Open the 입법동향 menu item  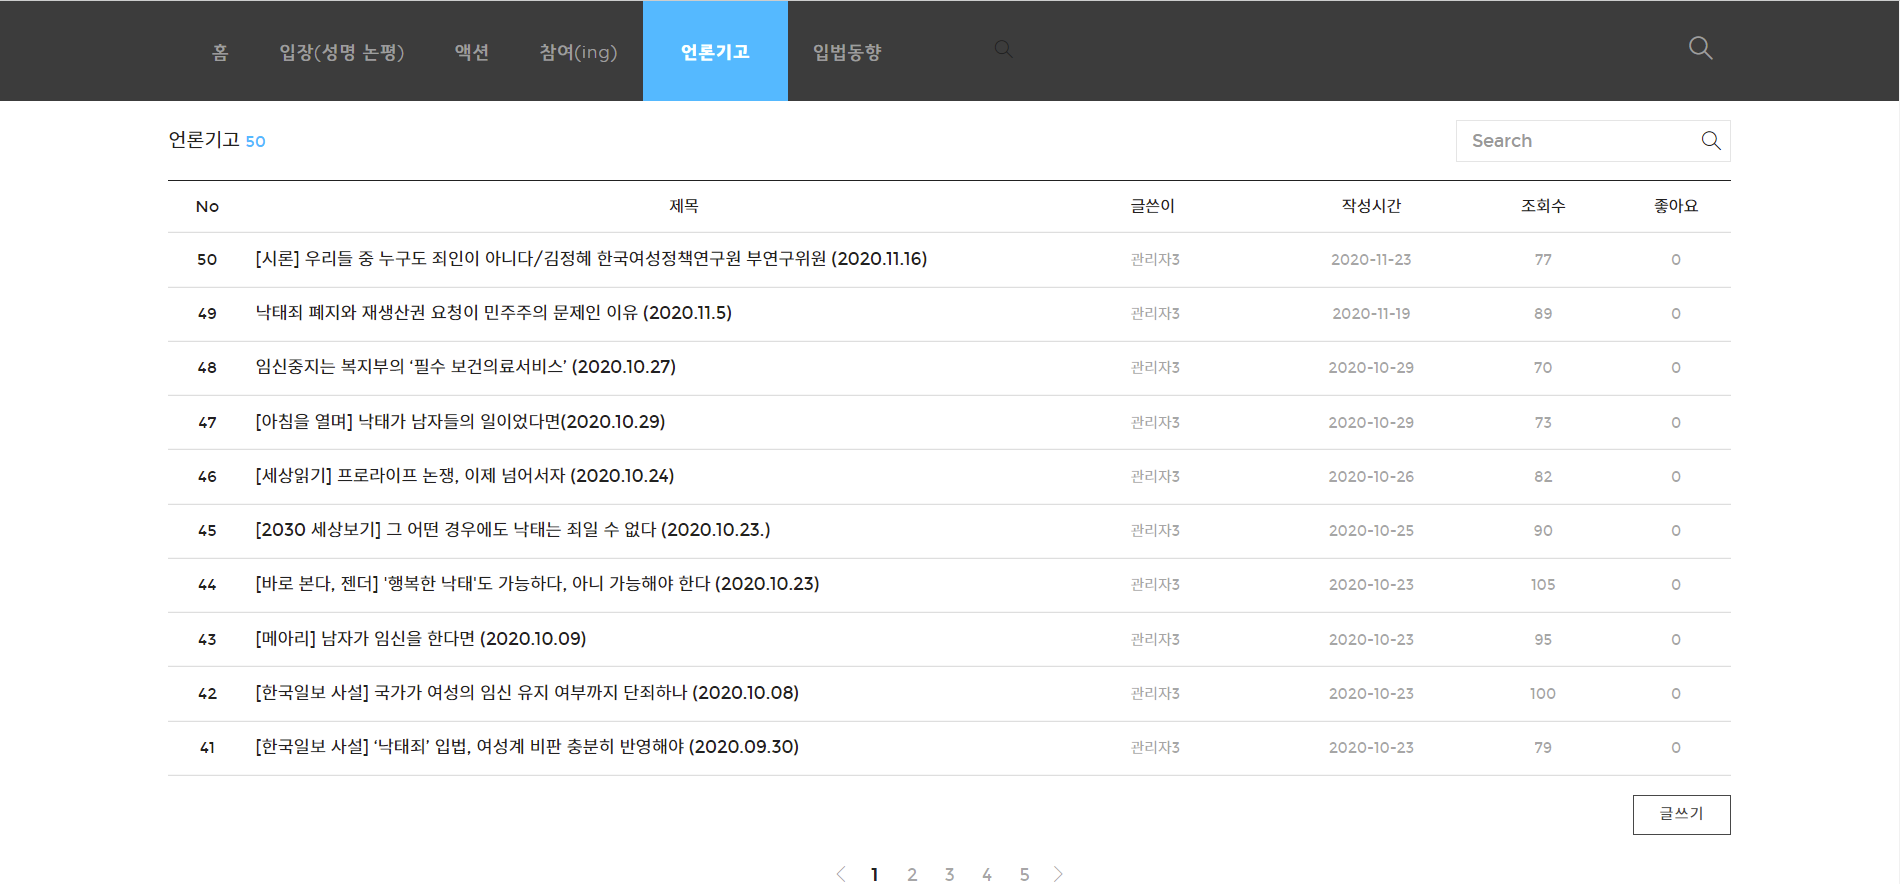[x=847, y=52]
